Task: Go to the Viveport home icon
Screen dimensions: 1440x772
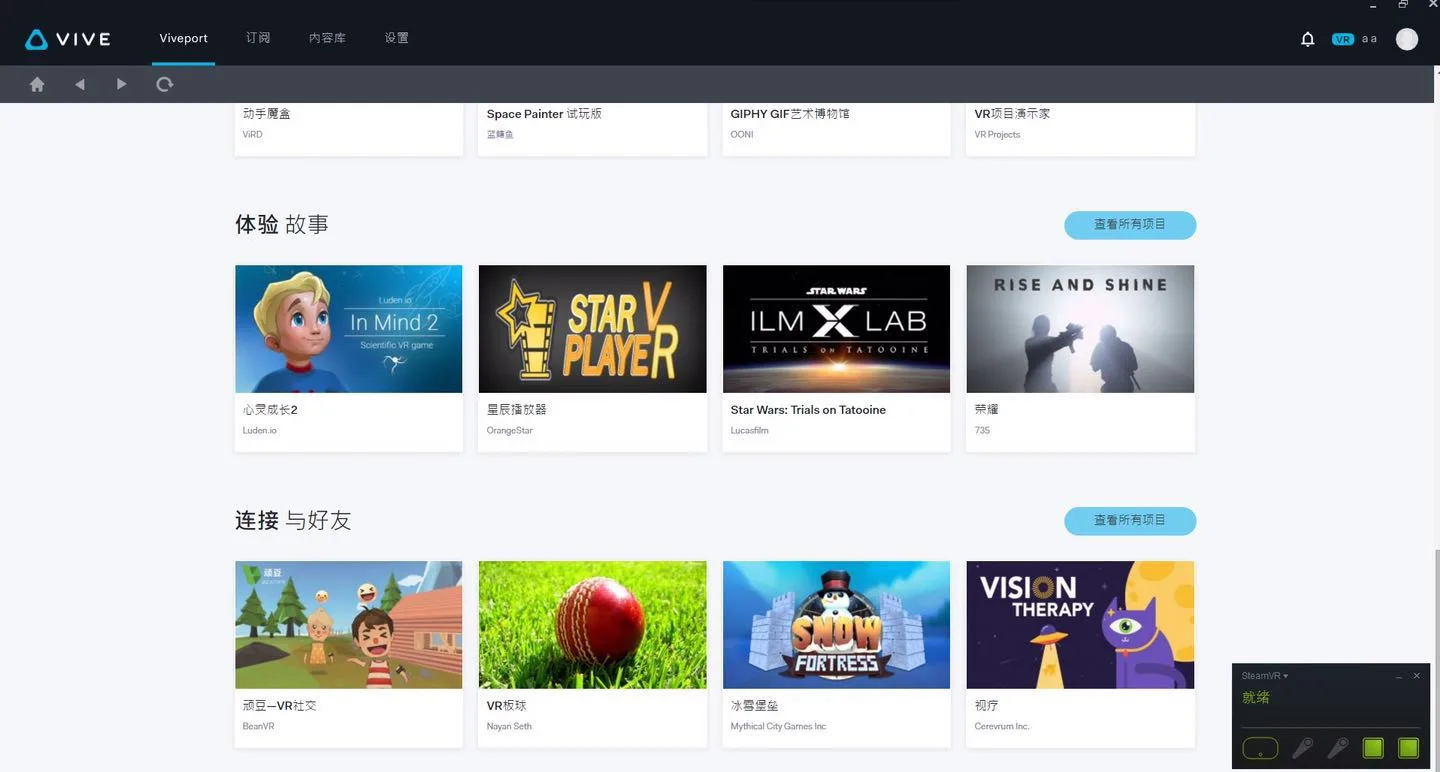Action: [37, 84]
